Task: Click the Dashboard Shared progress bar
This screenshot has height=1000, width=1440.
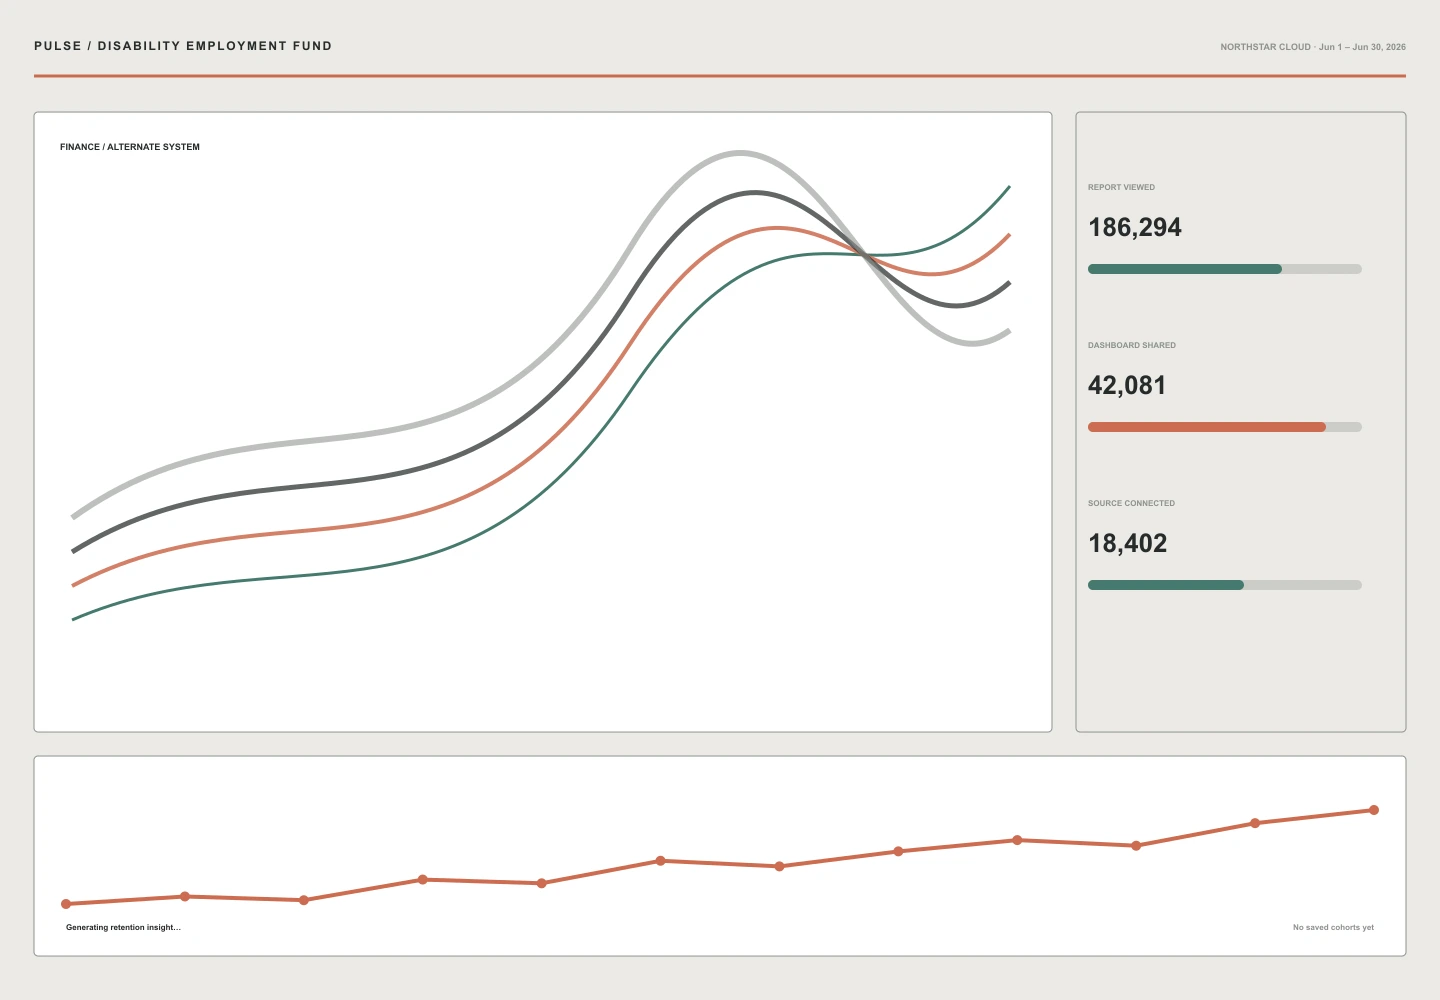Action: [x=1225, y=427]
